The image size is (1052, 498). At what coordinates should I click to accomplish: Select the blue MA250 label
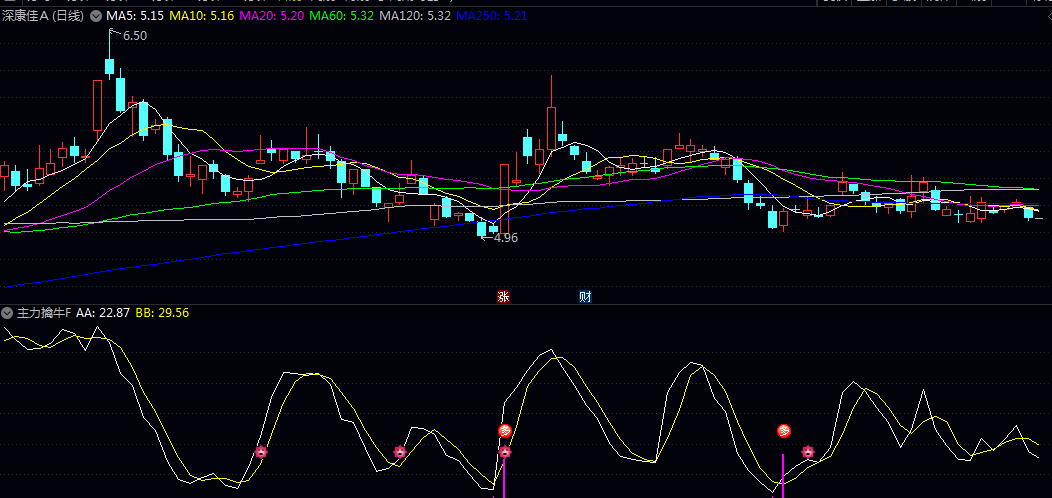491,17
